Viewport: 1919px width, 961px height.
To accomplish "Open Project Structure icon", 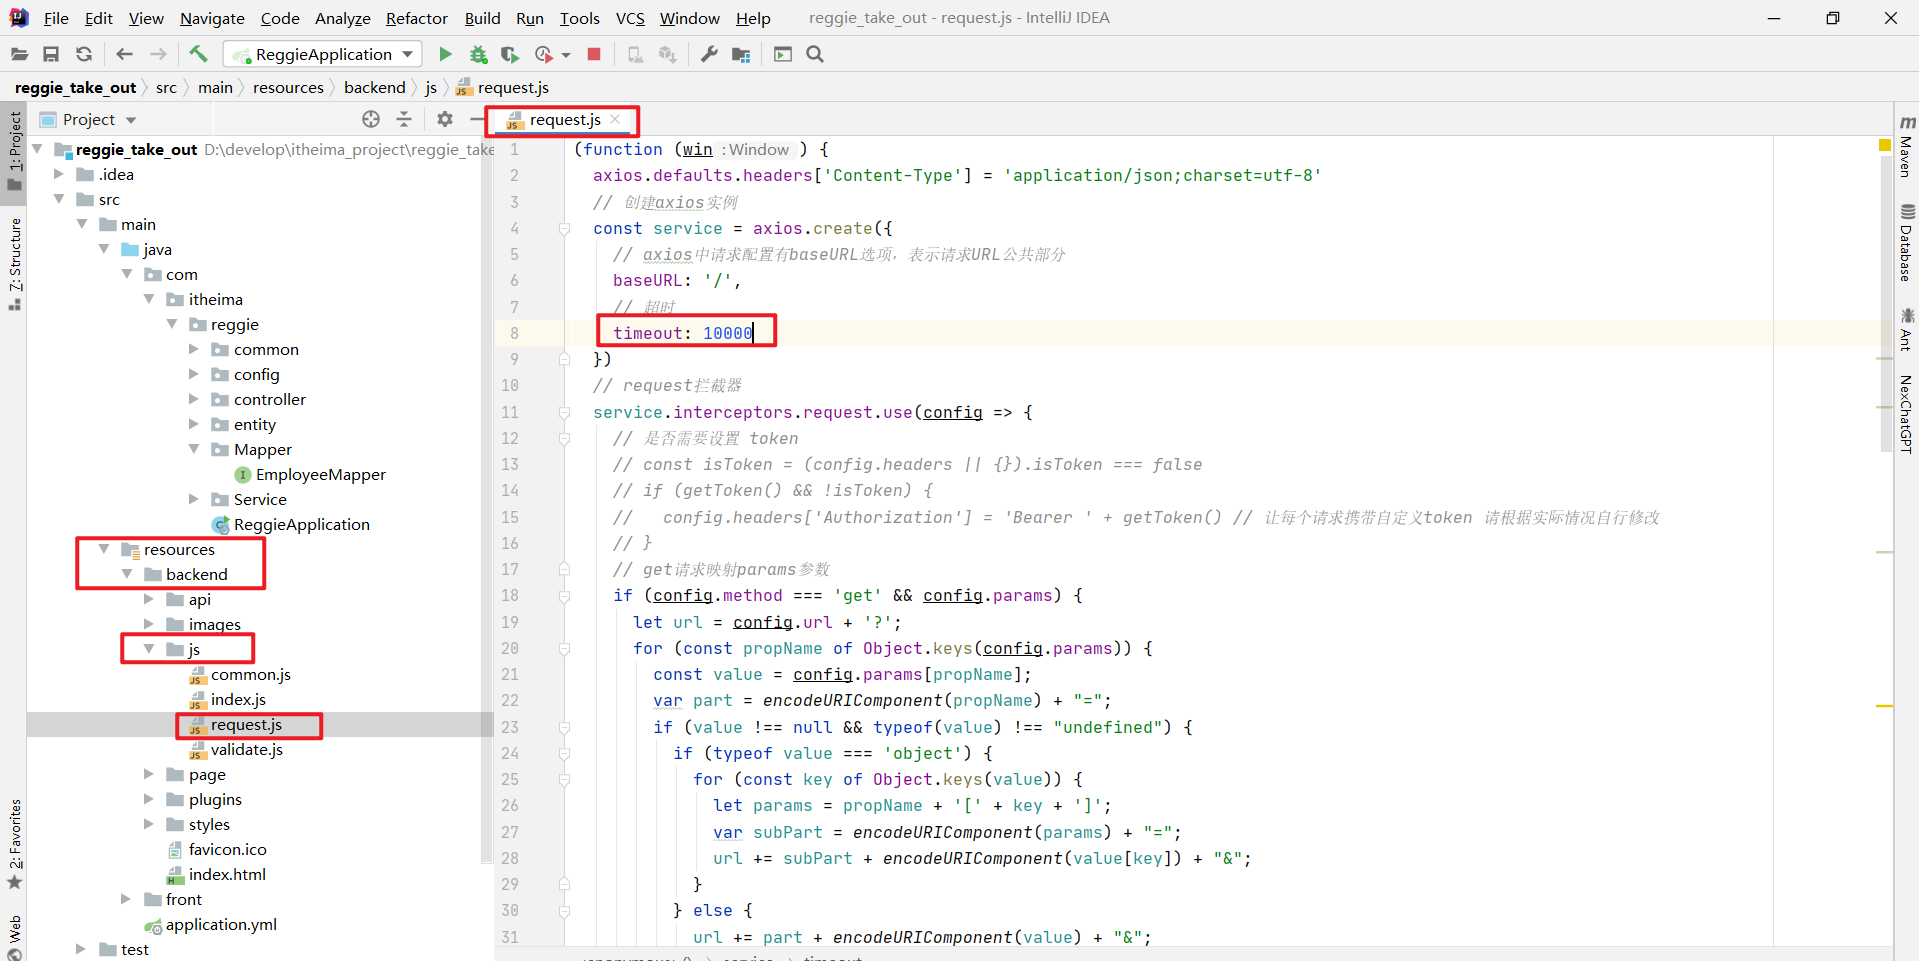I will 741,54.
